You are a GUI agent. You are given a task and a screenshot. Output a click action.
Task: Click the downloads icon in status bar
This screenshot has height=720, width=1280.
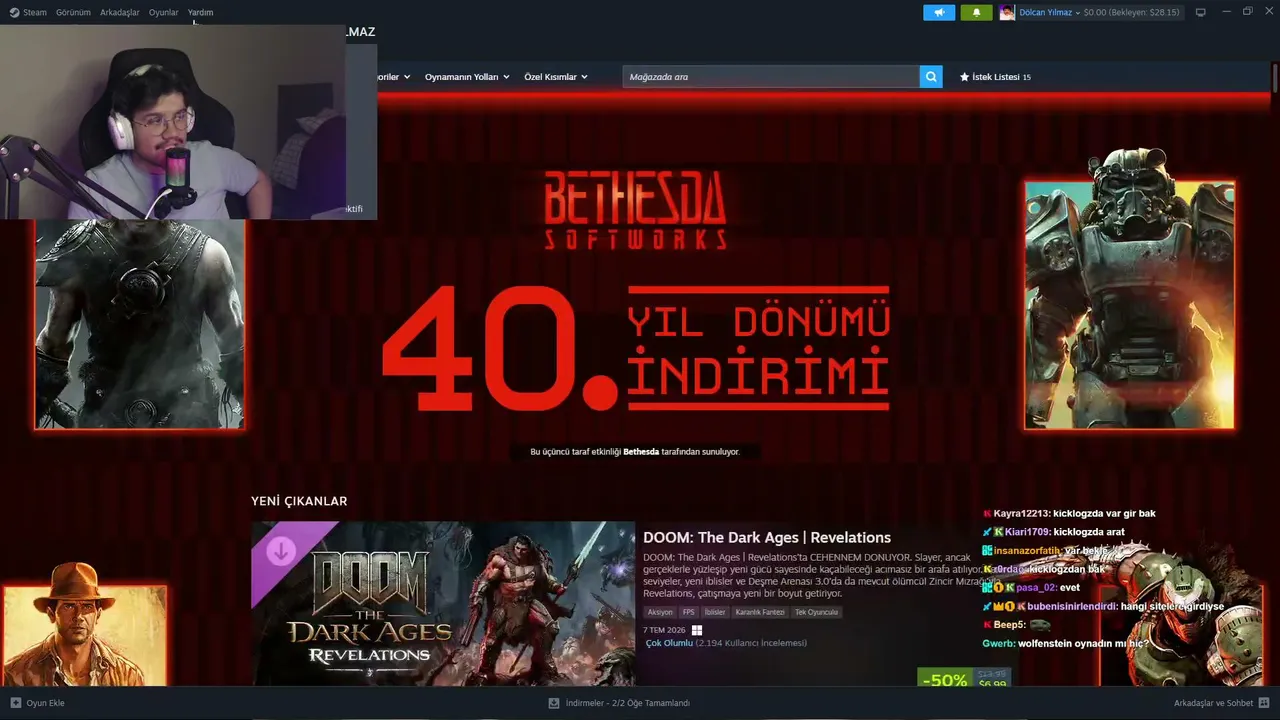point(554,703)
